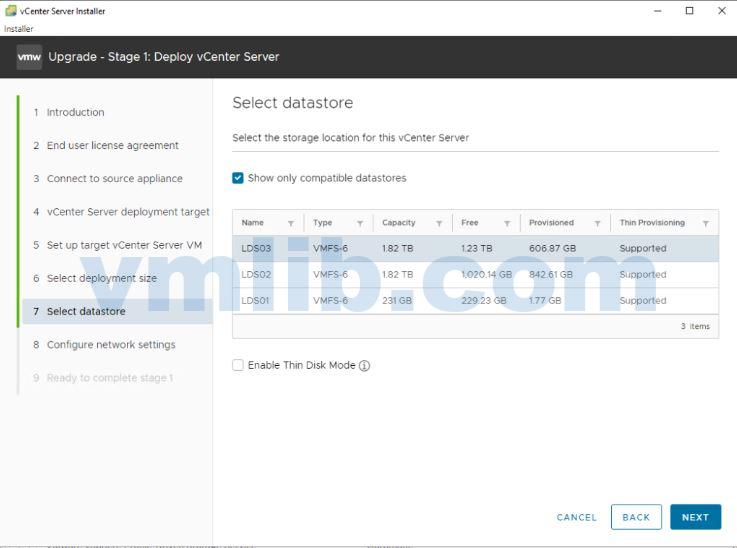Sort by the Free column header
Image resolution: width=737 pixels, height=548 pixels.
(x=470, y=223)
